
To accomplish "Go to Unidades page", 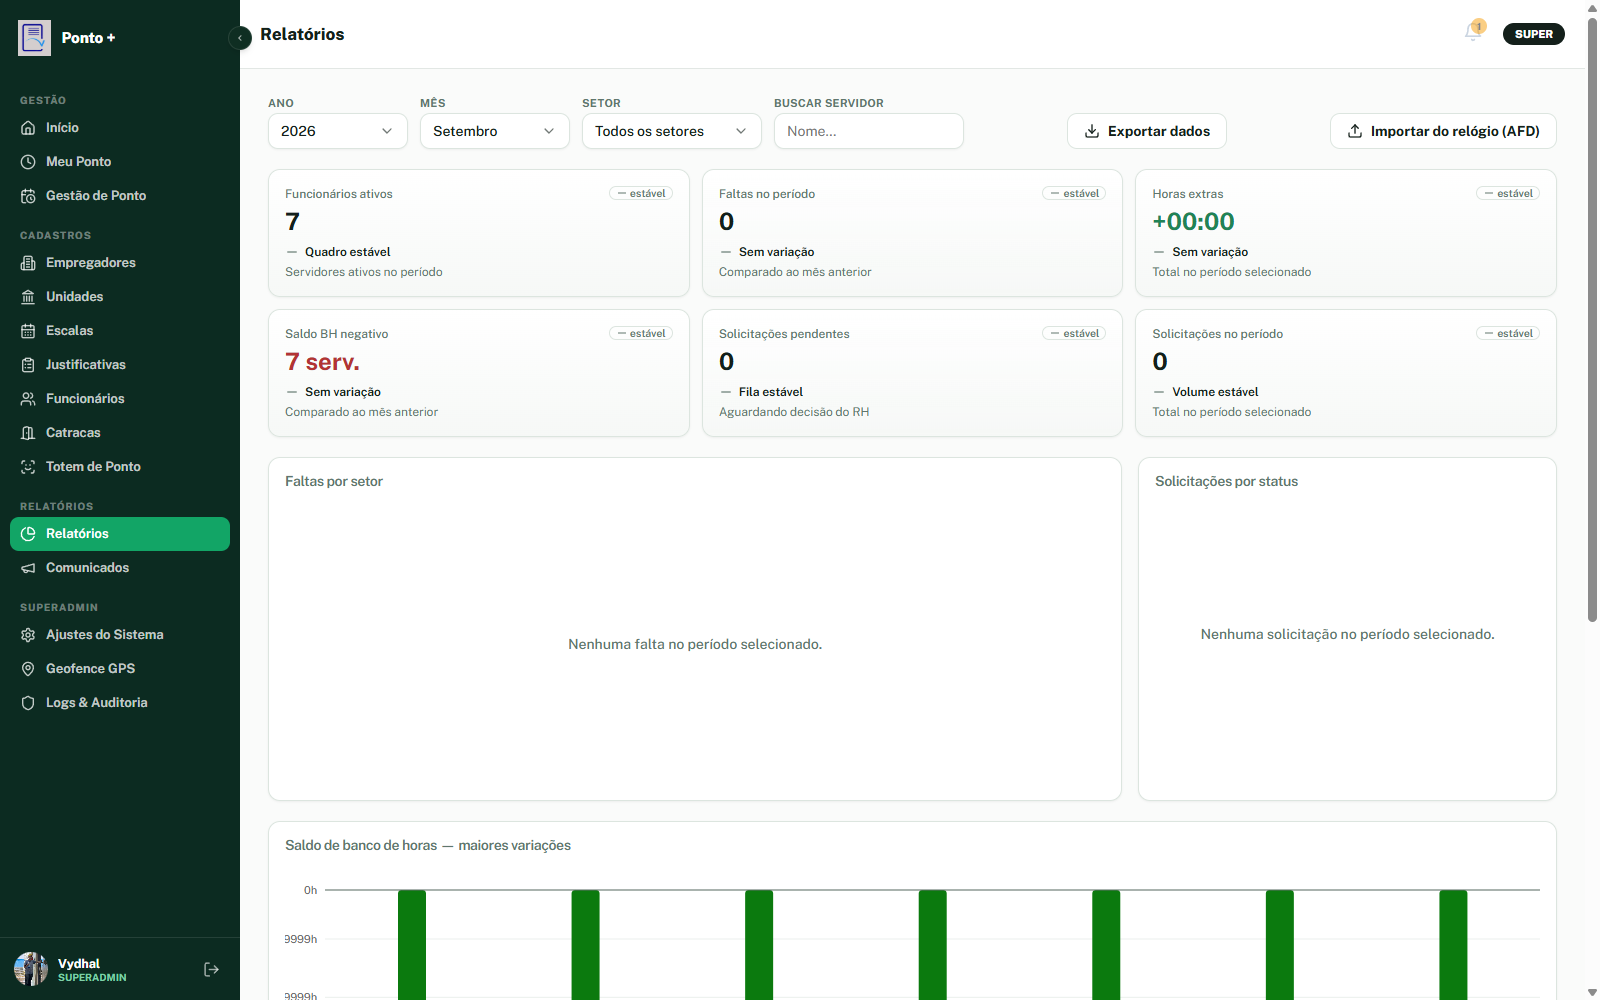I will click(120, 297).
